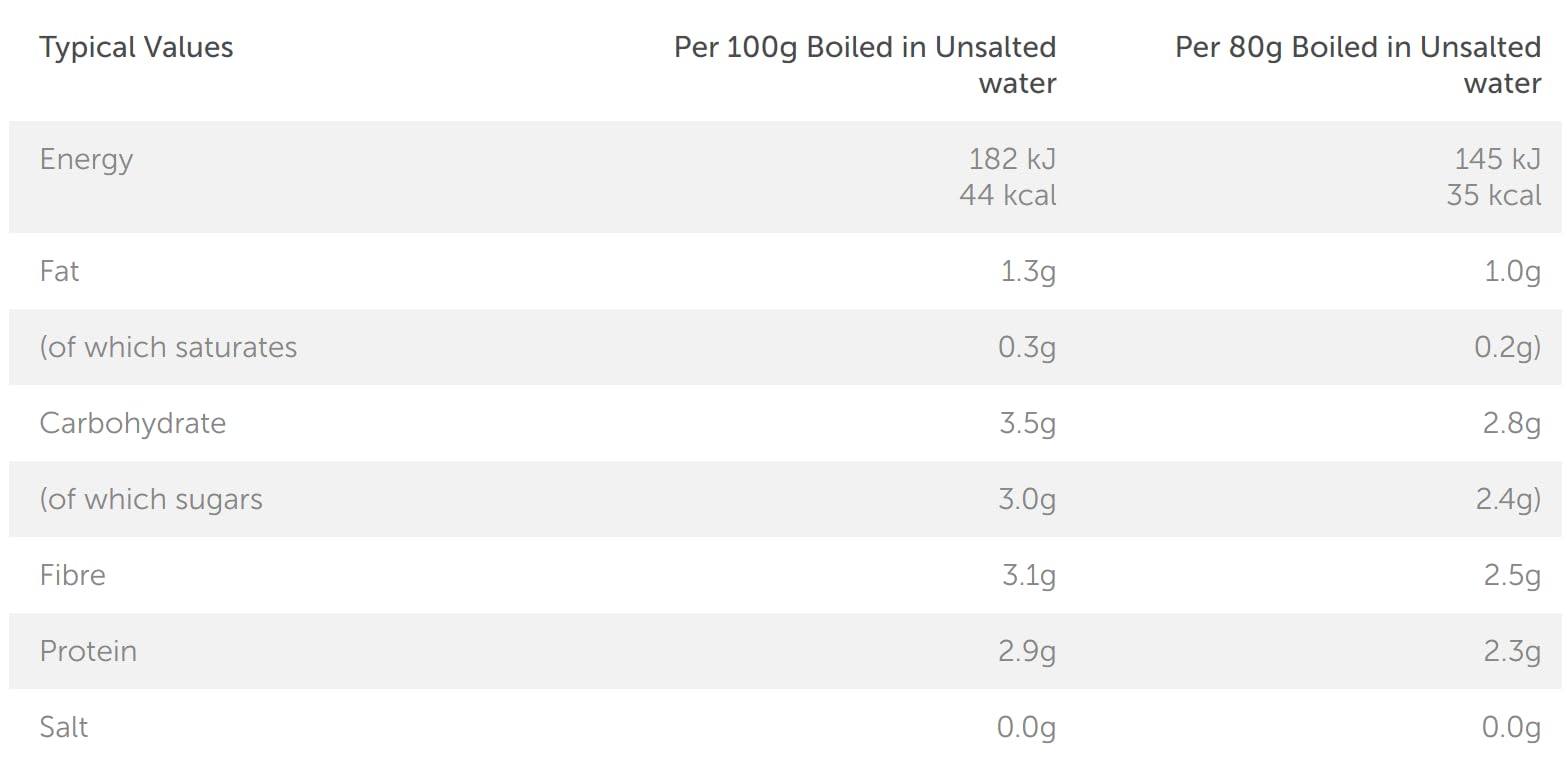Select the Salt row label
Viewport: 1566px width, 774px height.
pyautogui.click(x=64, y=727)
